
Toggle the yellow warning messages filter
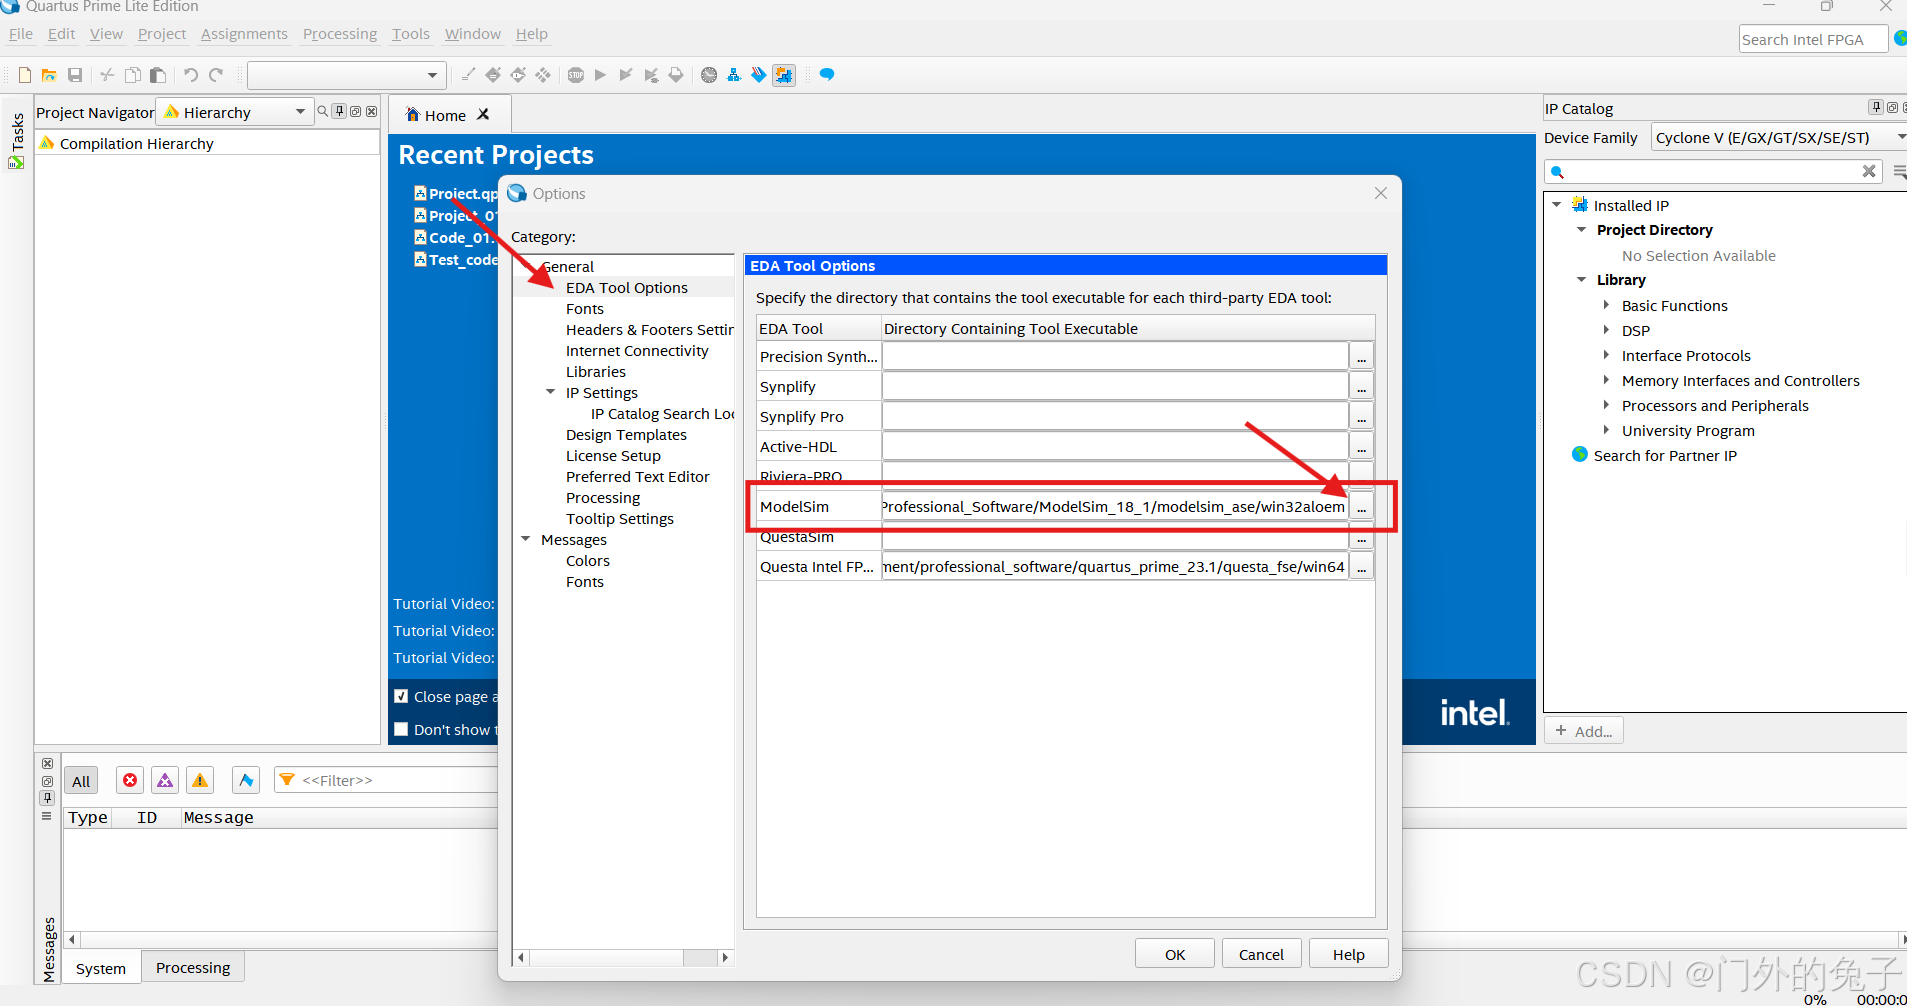tap(200, 781)
